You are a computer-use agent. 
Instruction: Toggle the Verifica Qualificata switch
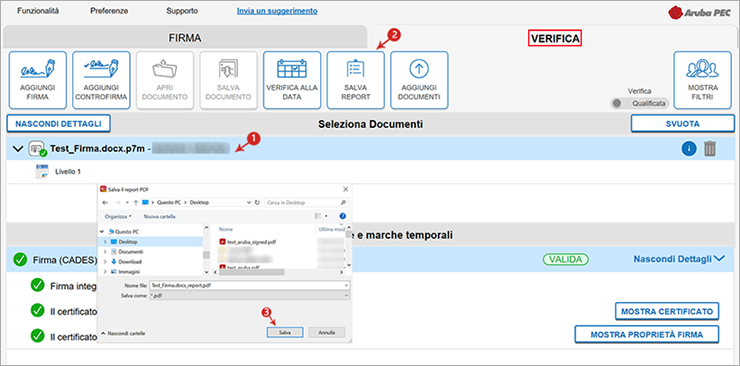[x=639, y=103]
